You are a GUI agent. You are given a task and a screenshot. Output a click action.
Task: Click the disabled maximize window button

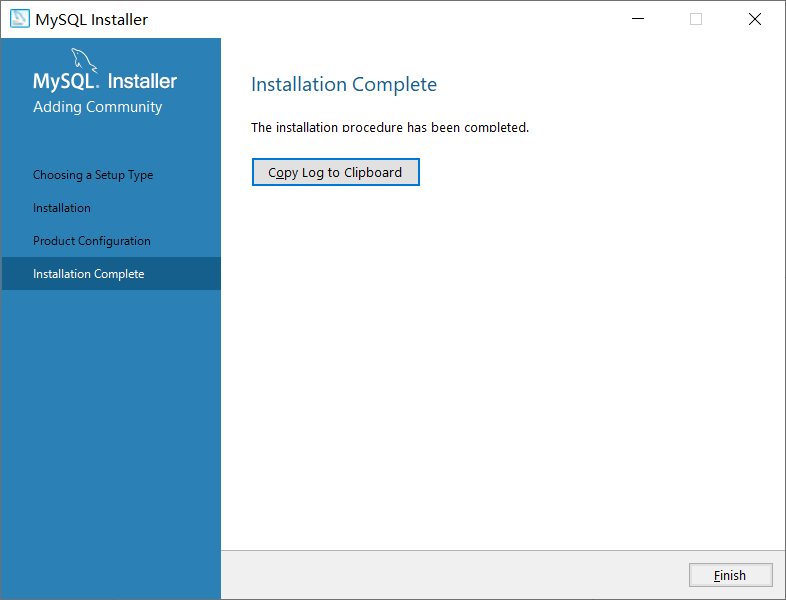pos(696,19)
